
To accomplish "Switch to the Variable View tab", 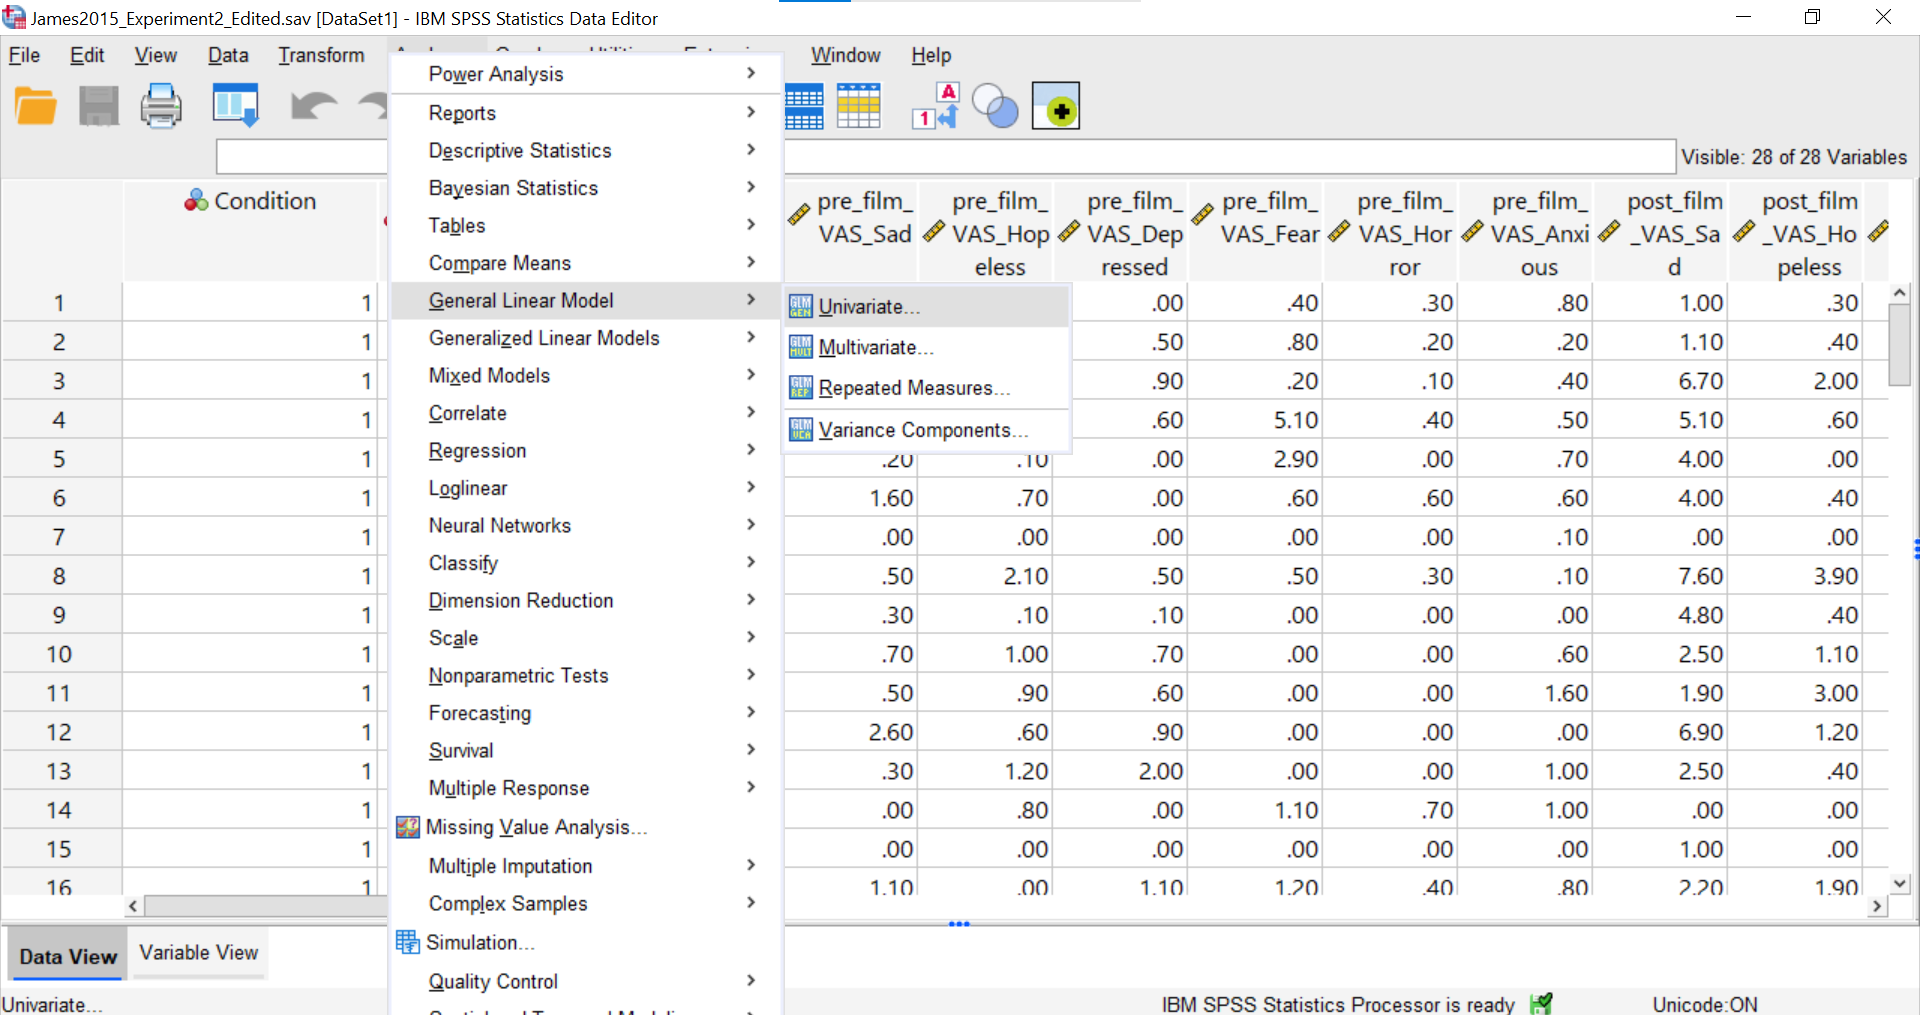I will (x=199, y=953).
